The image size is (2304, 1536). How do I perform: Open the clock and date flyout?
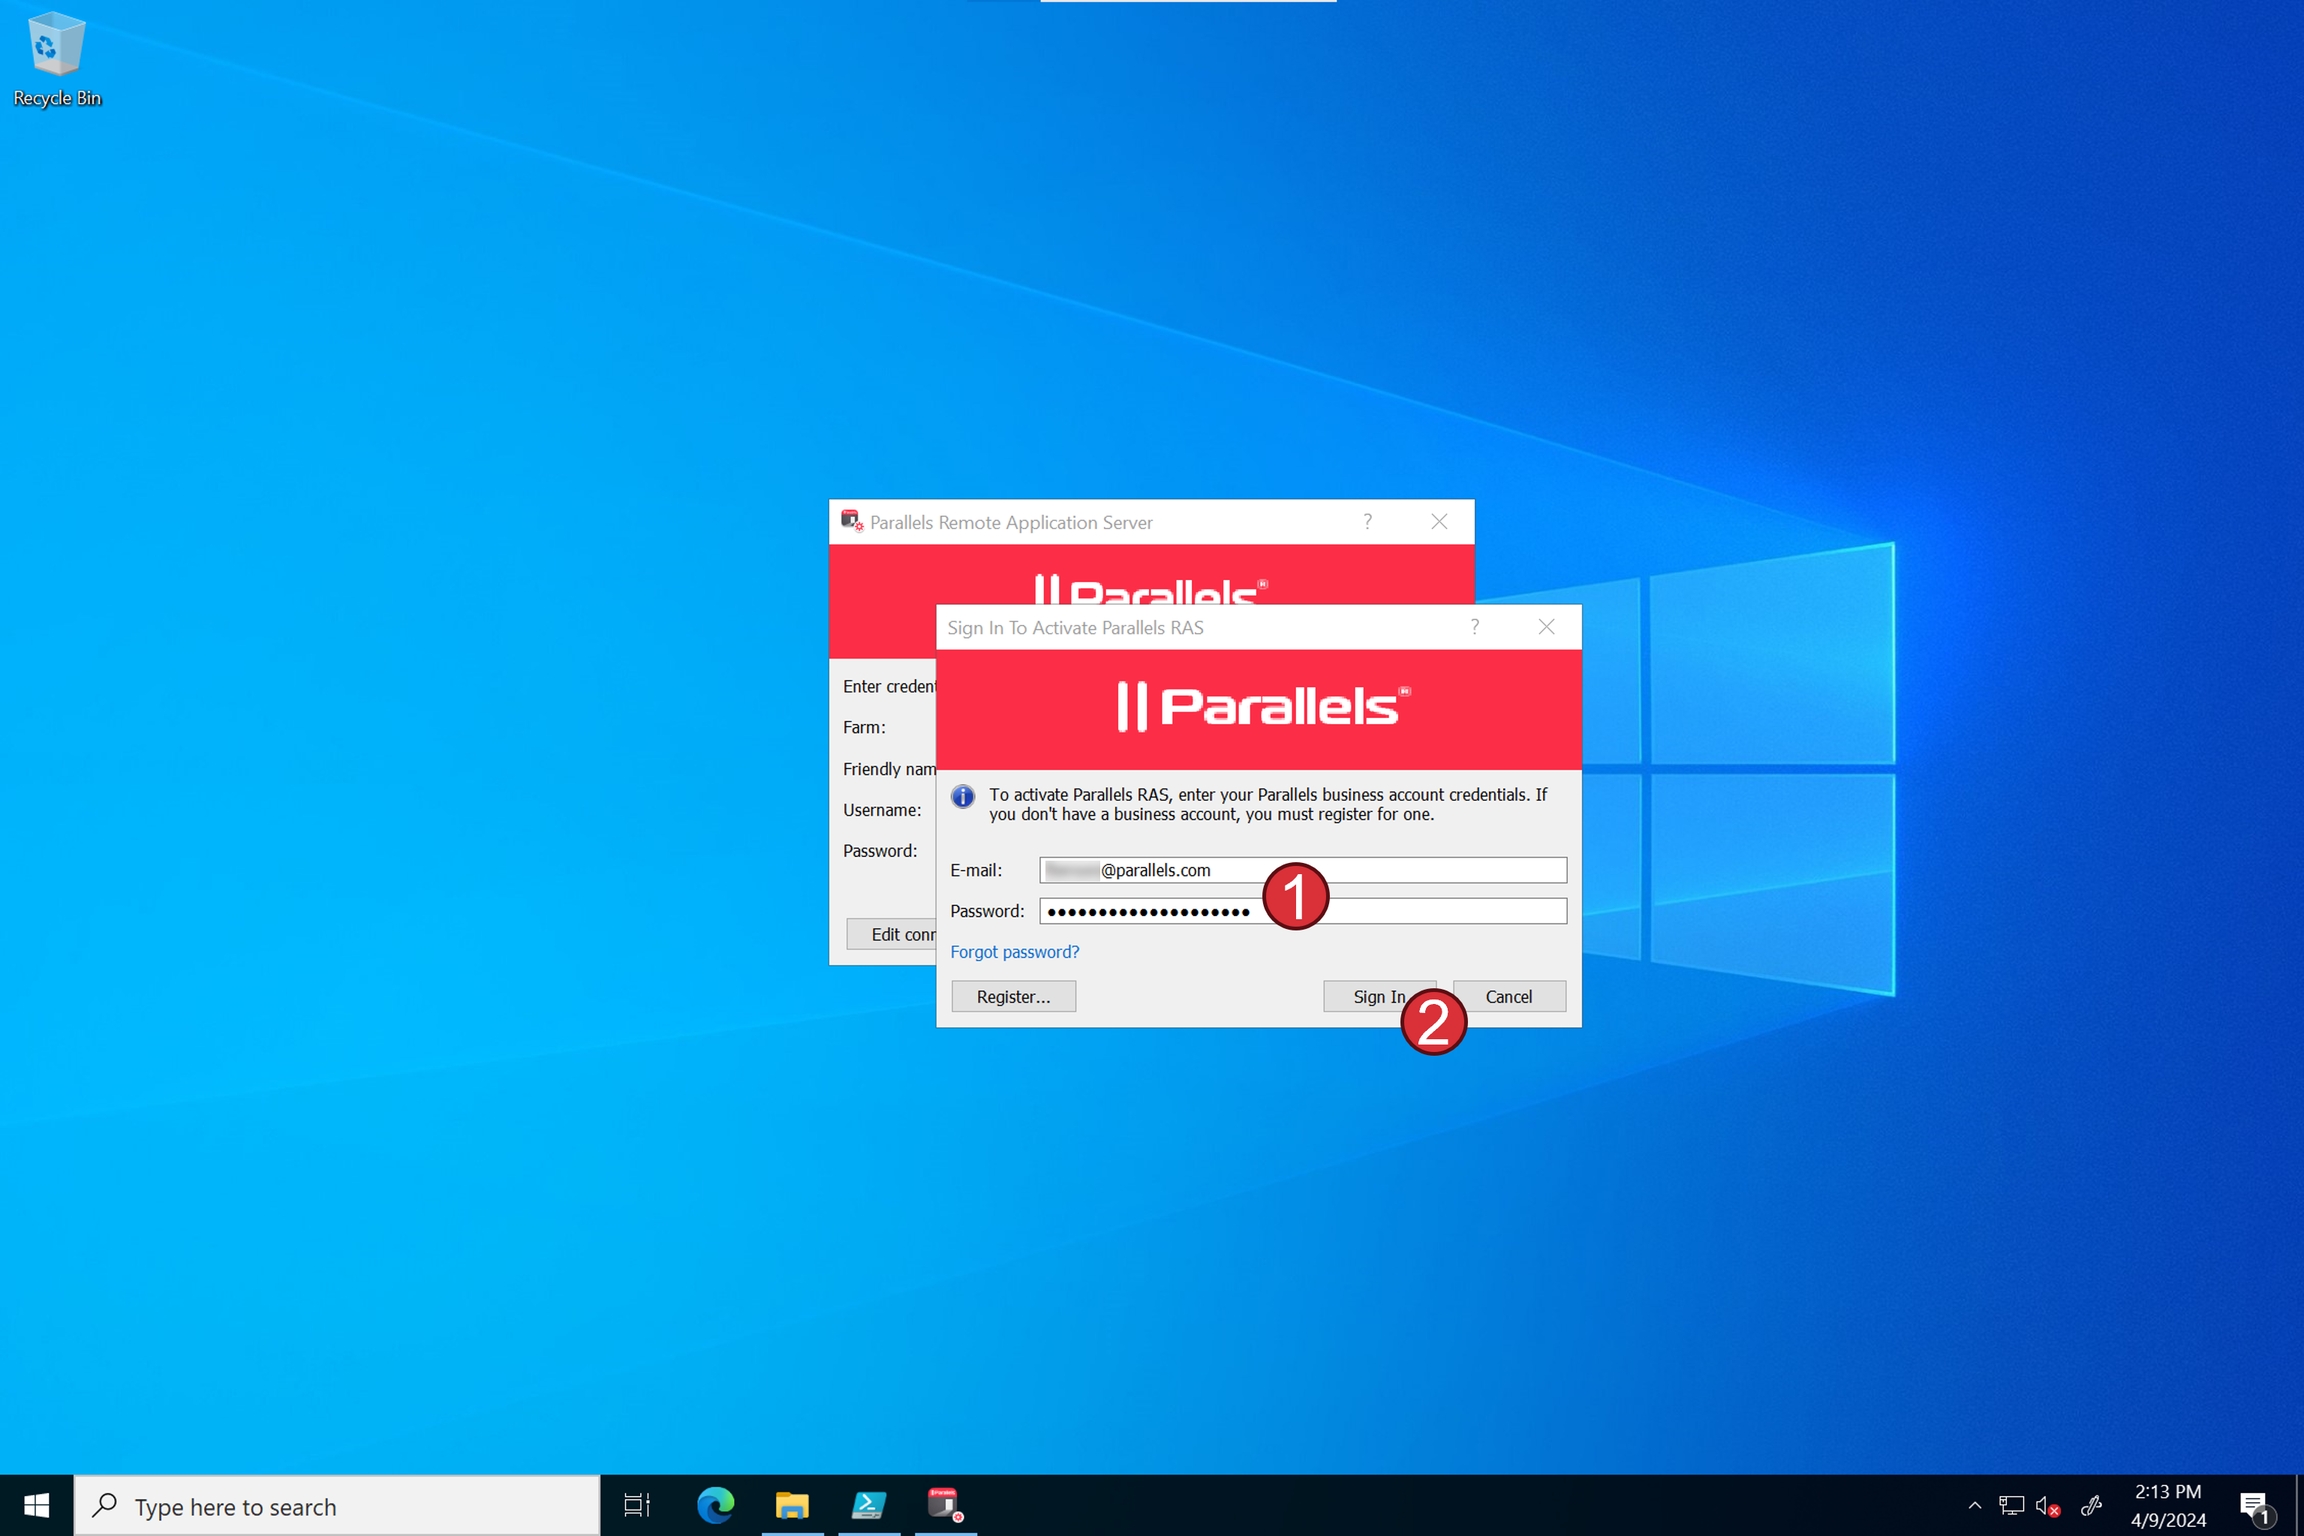(2167, 1506)
